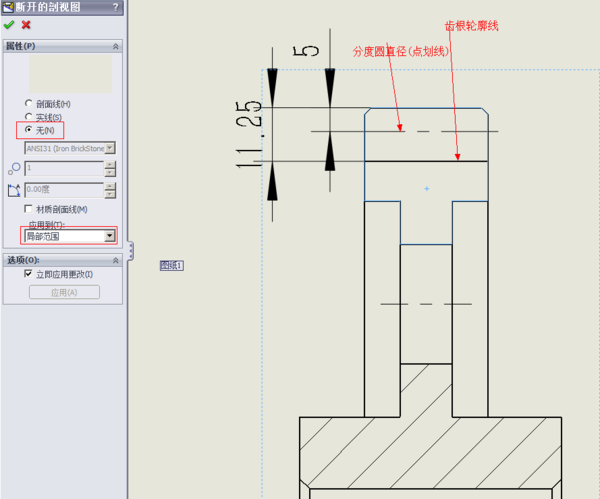The height and width of the screenshot is (499, 600).
Task: Cancel using the red X icon
Action: pyautogui.click(x=26, y=25)
